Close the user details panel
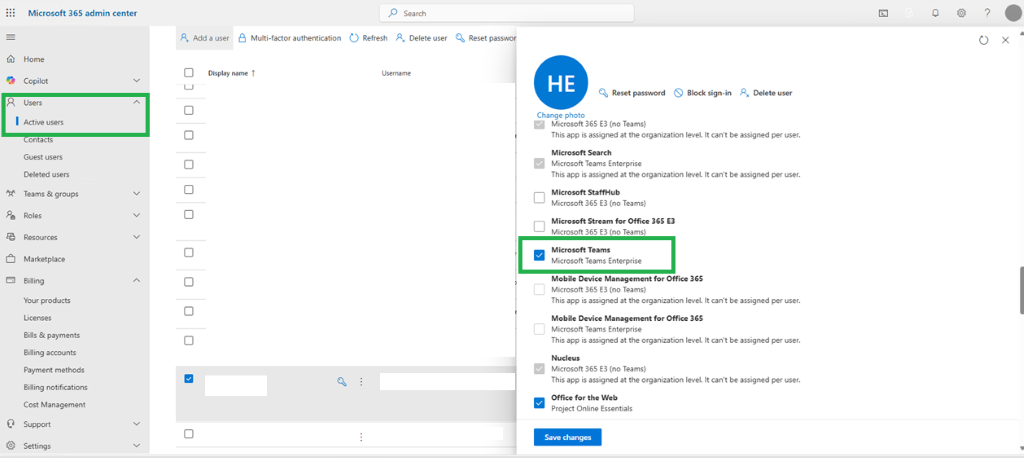This screenshot has width=1024, height=462. [1005, 41]
